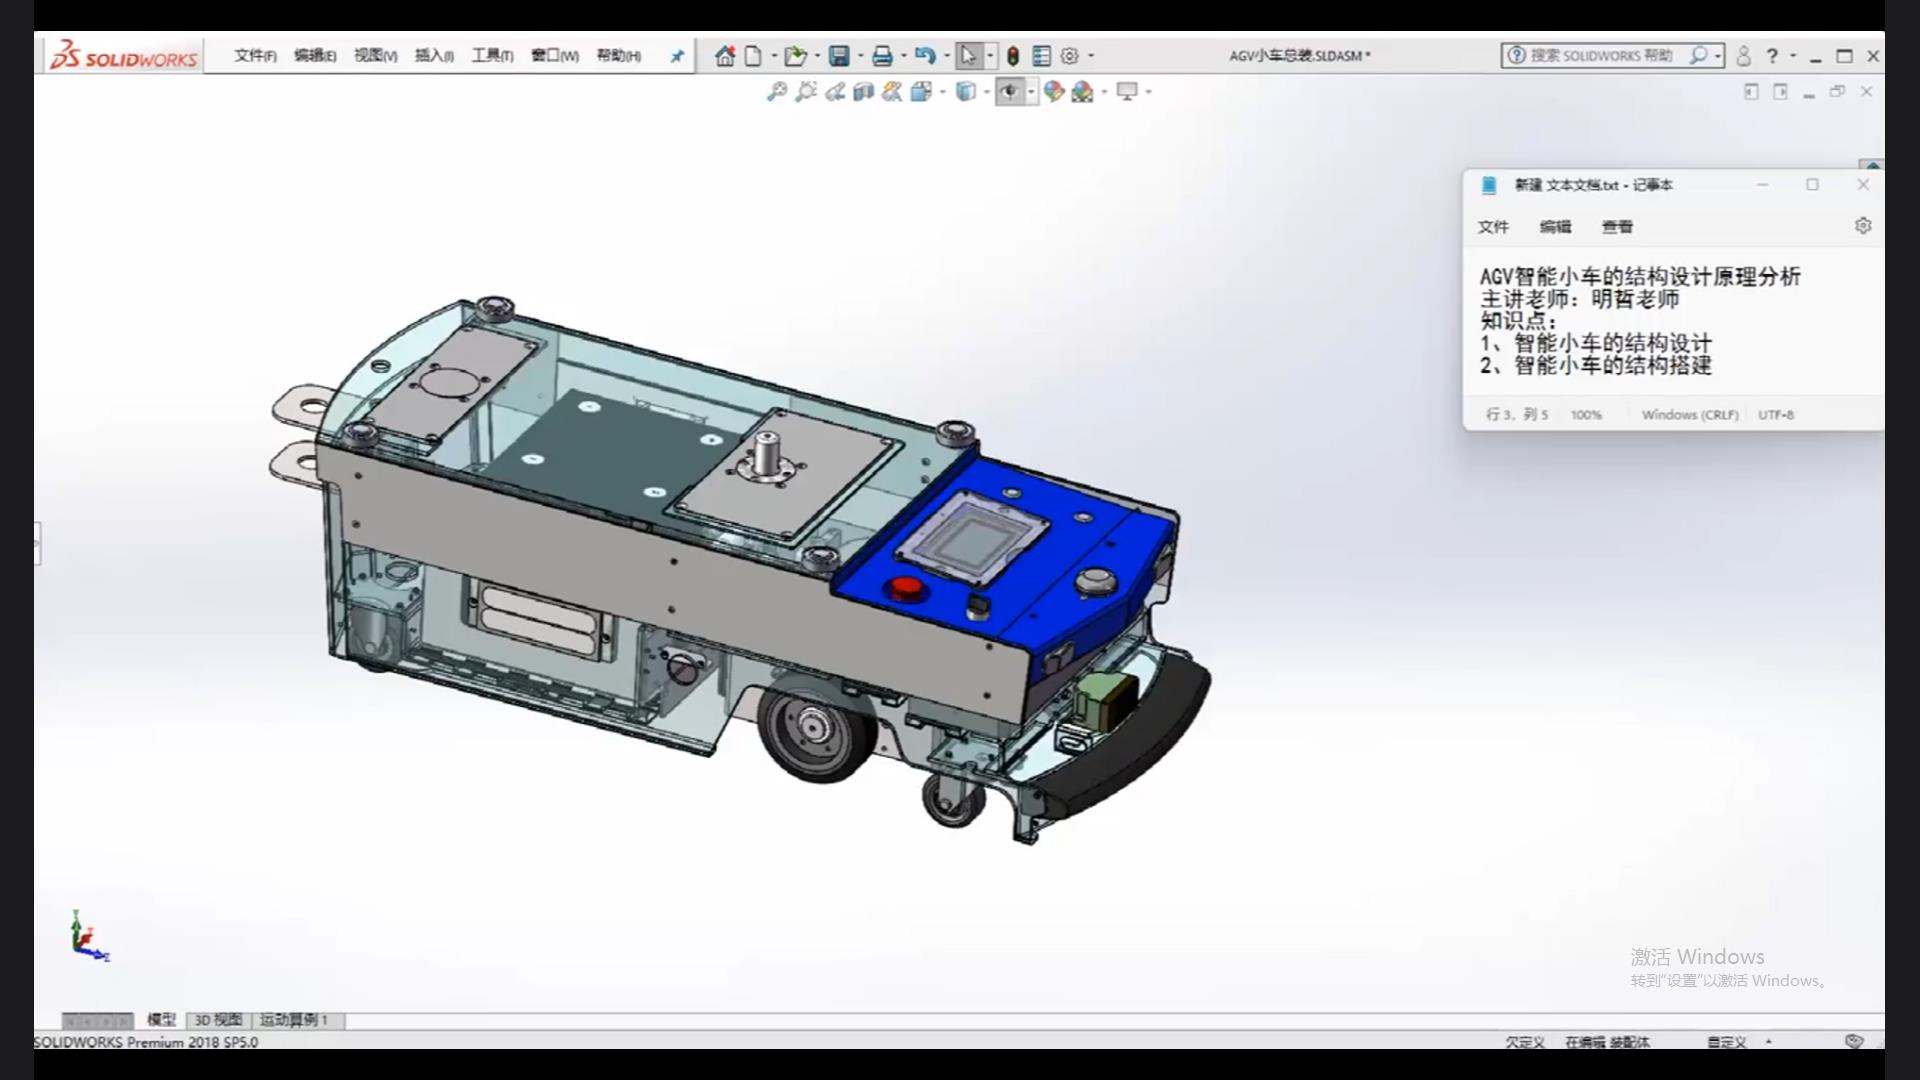Click Edit Appearance color sphere icon
The height and width of the screenshot is (1080, 1920).
tap(1054, 92)
